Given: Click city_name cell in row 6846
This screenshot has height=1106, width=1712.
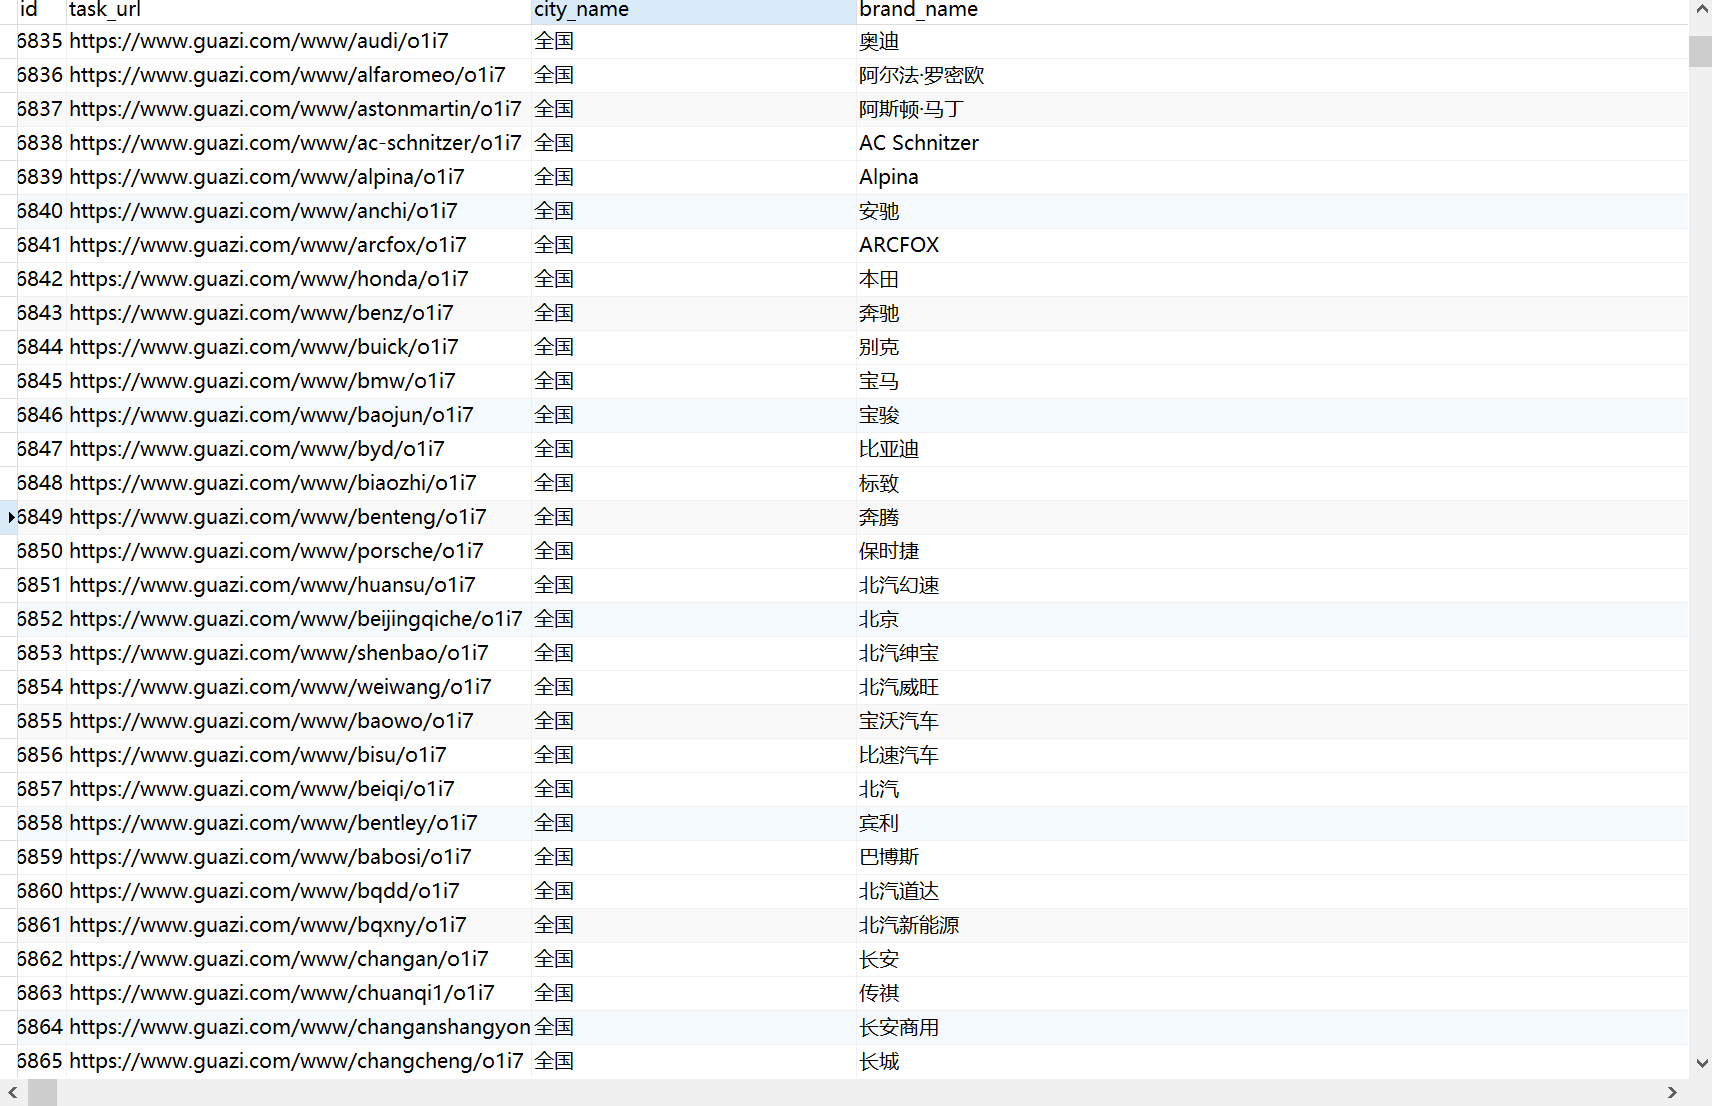Looking at the screenshot, I should pos(694,415).
